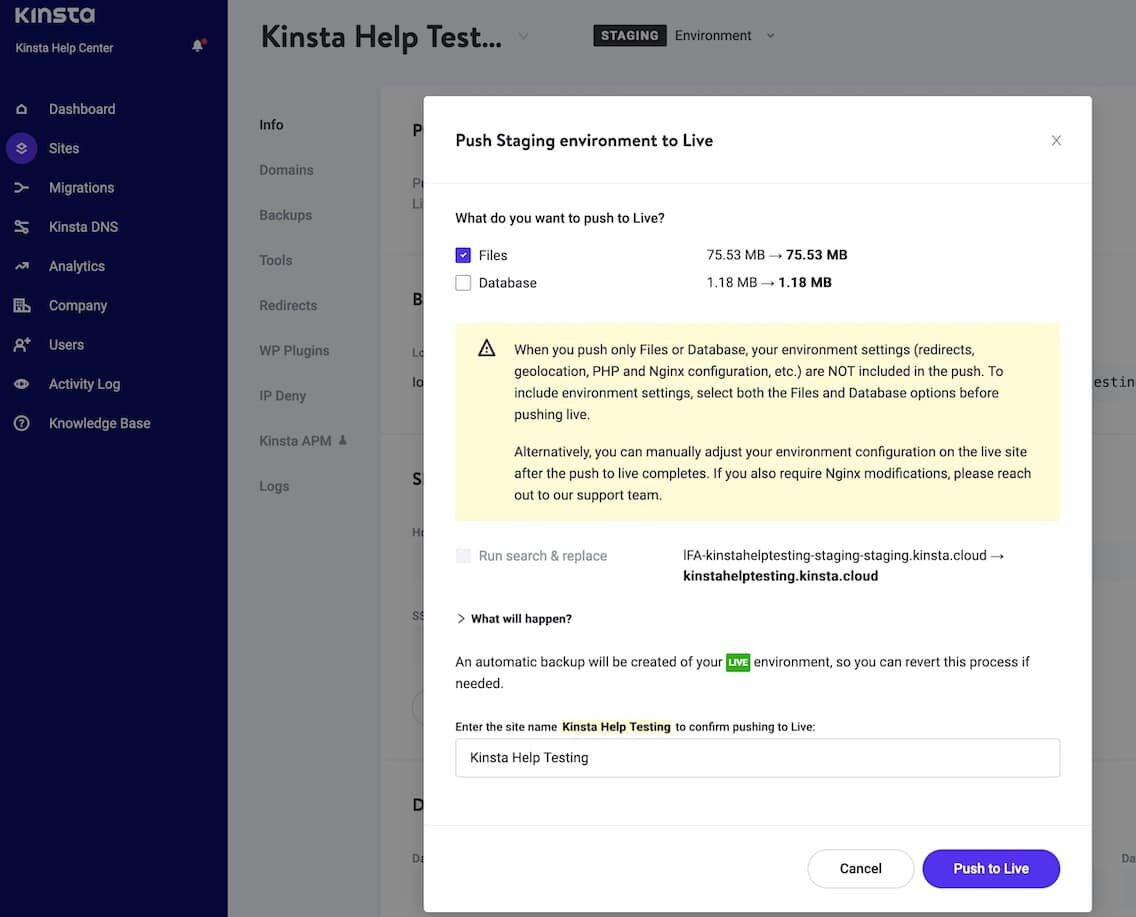The height and width of the screenshot is (917, 1136).
Task: Click the site name confirmation input field
Action: [x=757, y=758]
